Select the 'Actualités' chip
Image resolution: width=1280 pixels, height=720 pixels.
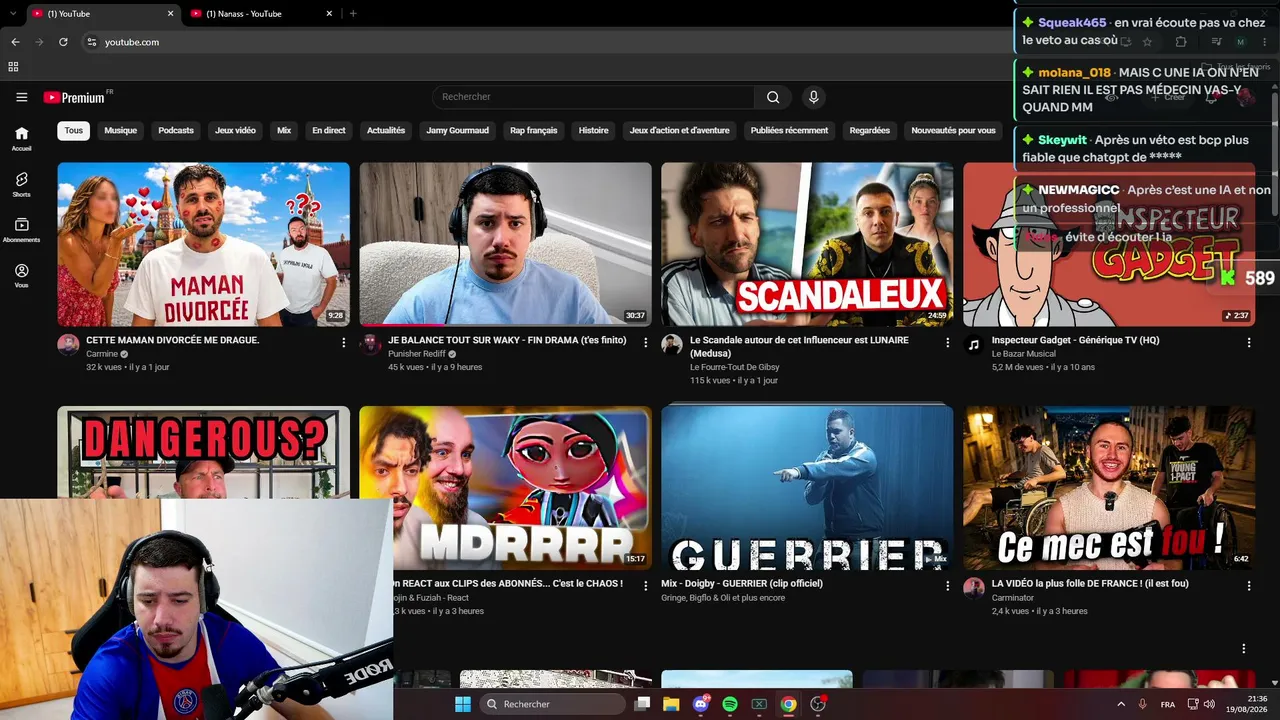coord(386,130)
